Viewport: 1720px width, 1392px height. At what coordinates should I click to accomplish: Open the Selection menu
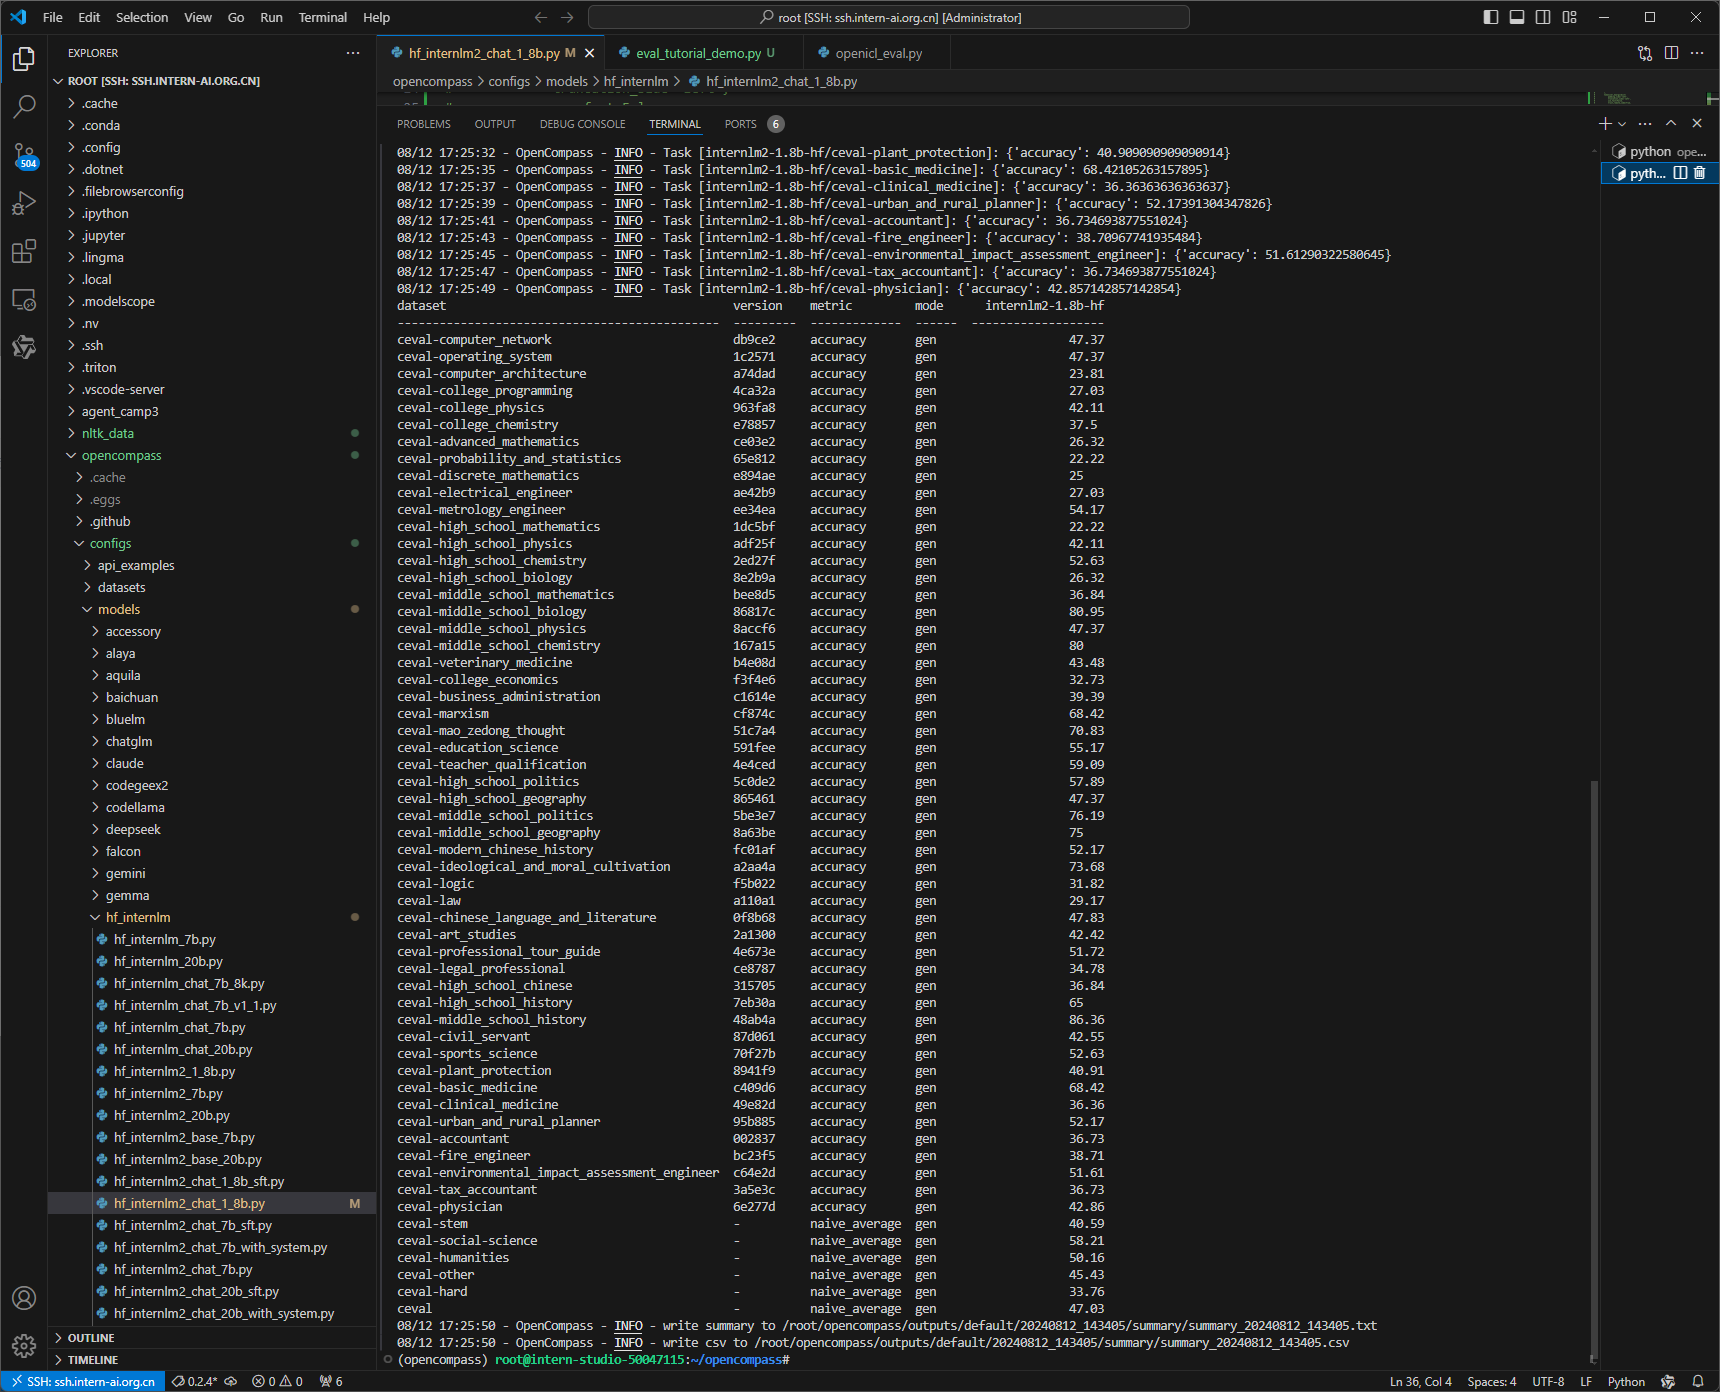142,17
